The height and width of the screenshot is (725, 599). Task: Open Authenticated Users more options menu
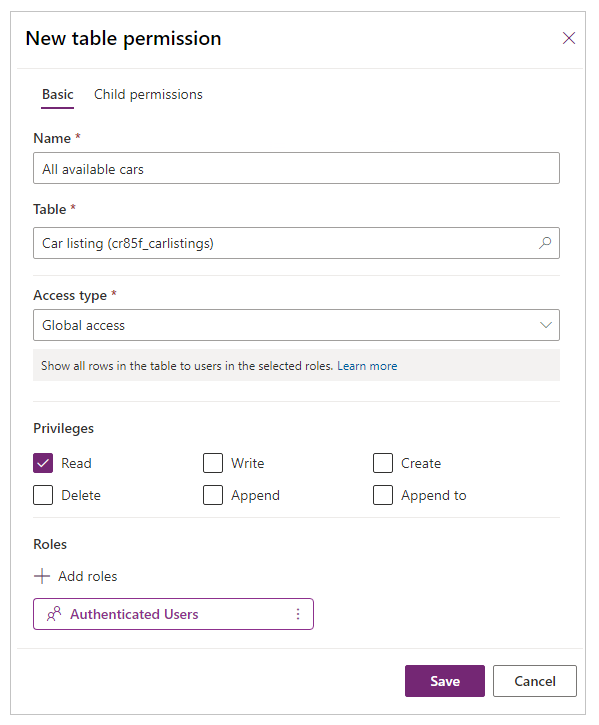298,614
